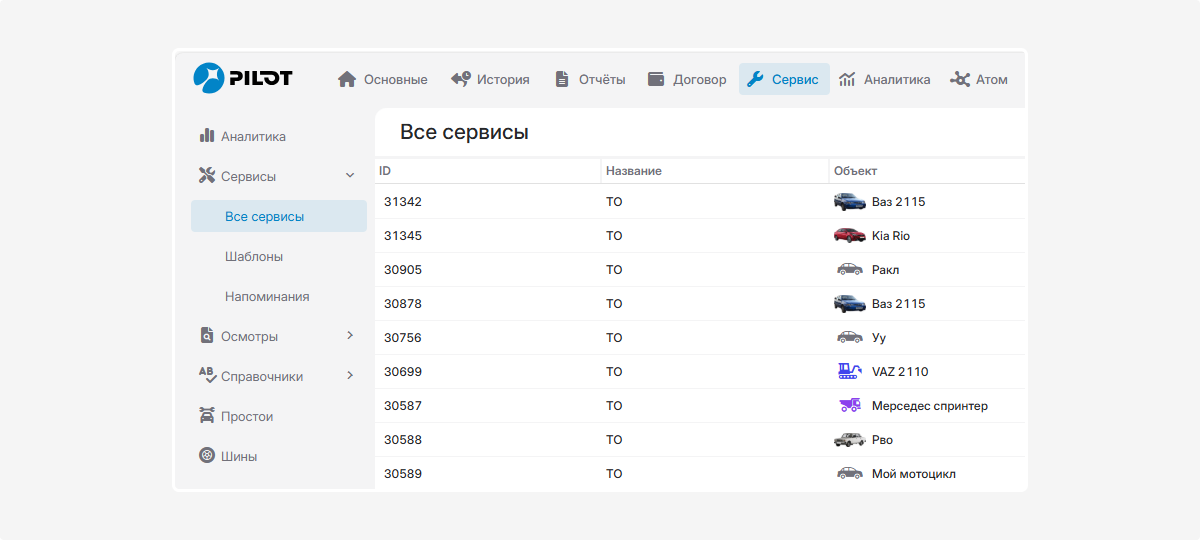Open Шаблоны in the sidebar
1200x540 pixels.
tap(254, 256)
